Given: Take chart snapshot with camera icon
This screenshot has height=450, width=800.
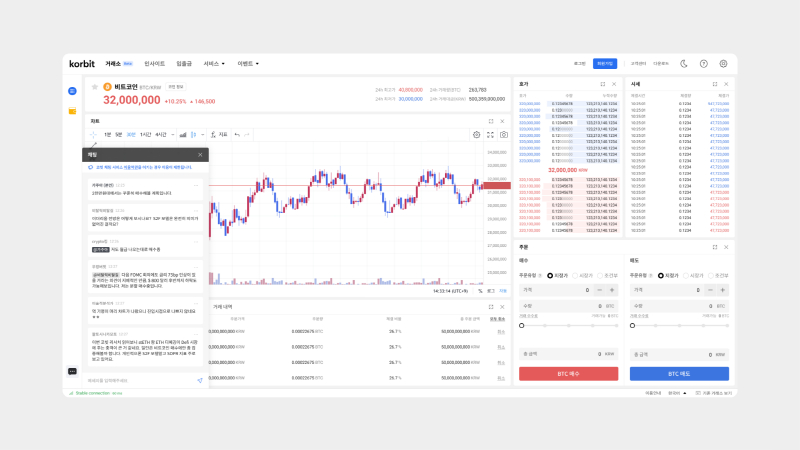Looking at the screenshot, I should 504,134.
